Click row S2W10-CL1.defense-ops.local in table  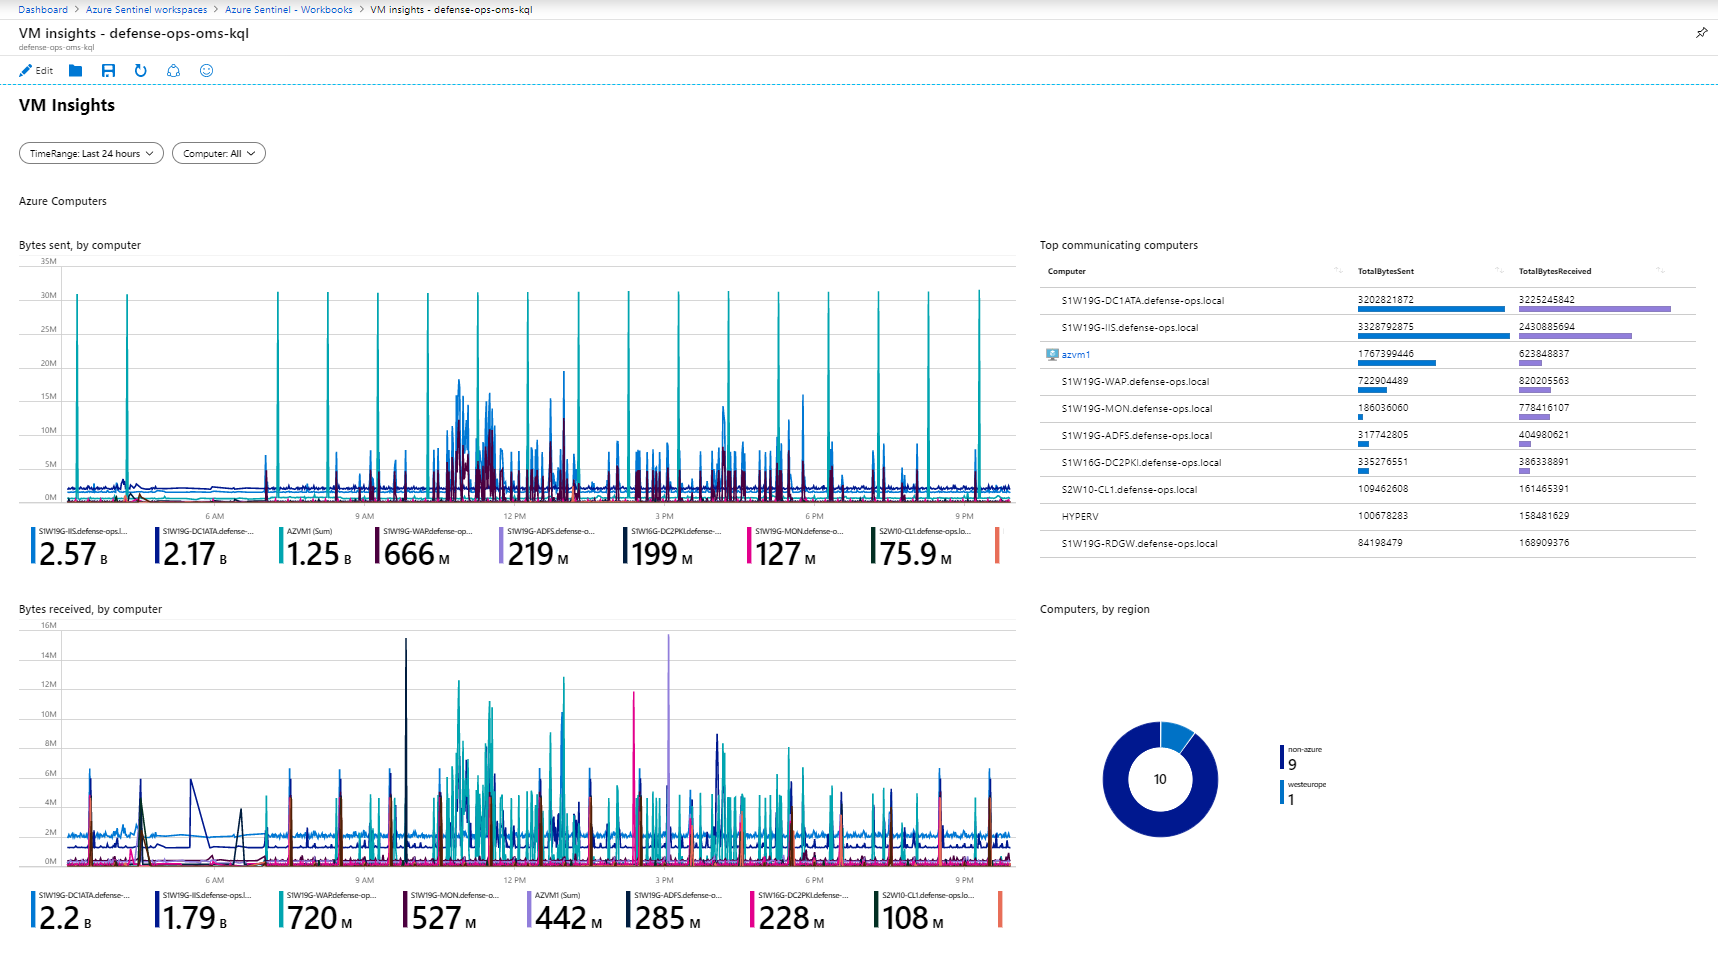click(x=1367, y=490)
